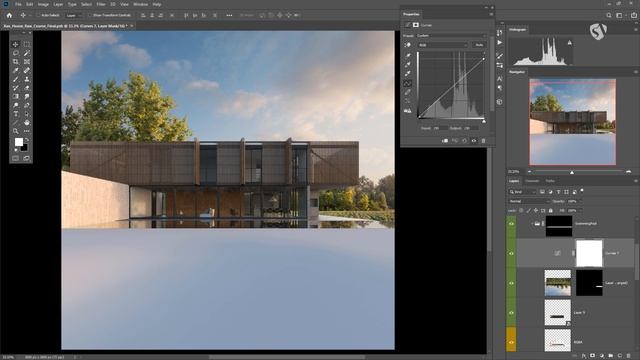Click the Navigator zoom slider handle
The height and width of the screenshot is (360, 640).
pyautogui.click(x=572, y=172)
